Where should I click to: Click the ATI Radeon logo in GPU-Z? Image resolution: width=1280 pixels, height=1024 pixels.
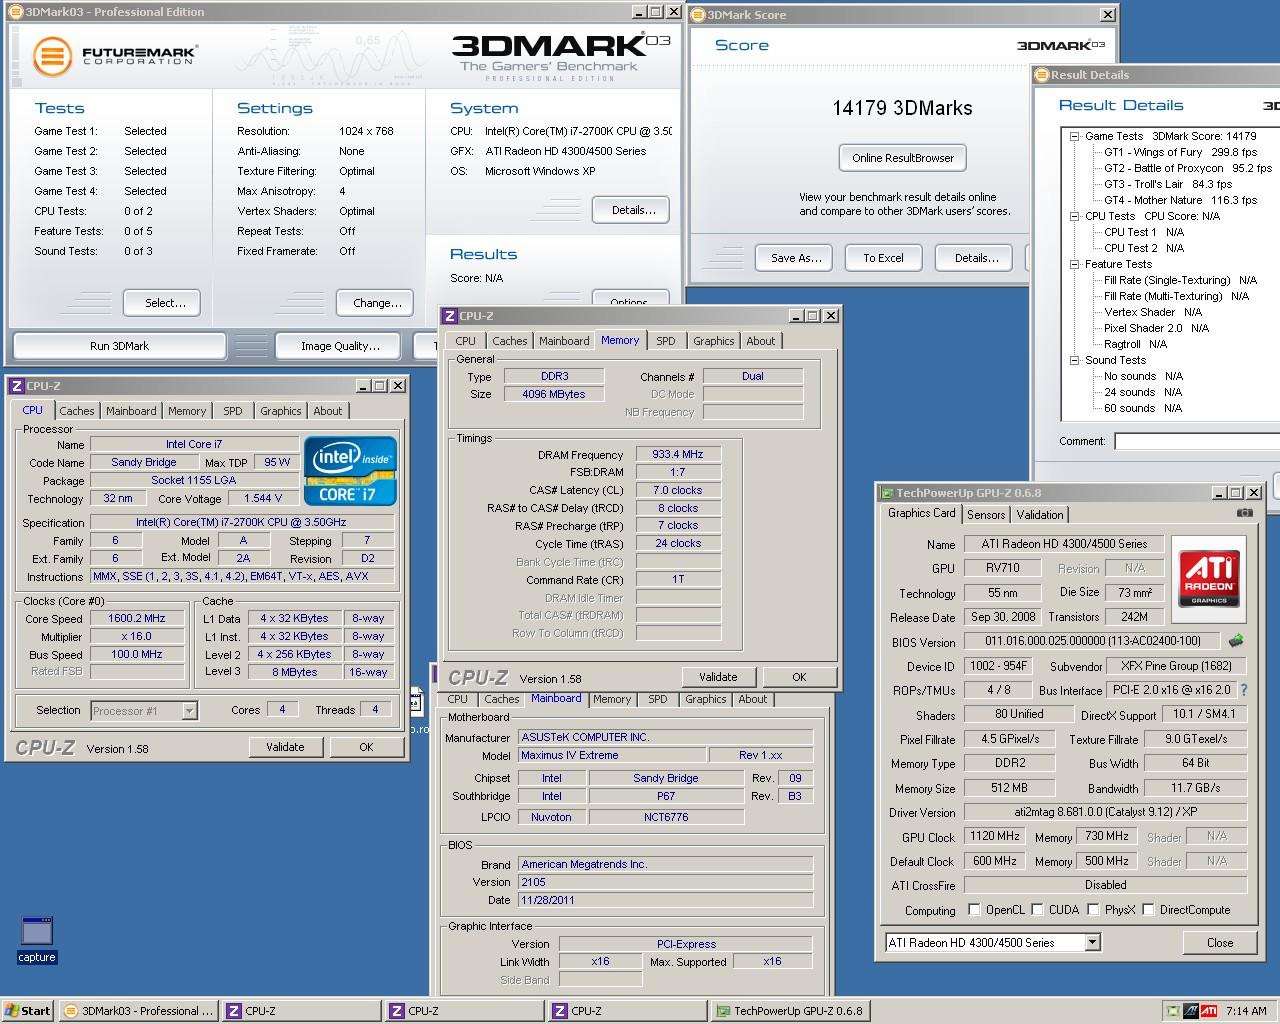tap(1209, 577)
